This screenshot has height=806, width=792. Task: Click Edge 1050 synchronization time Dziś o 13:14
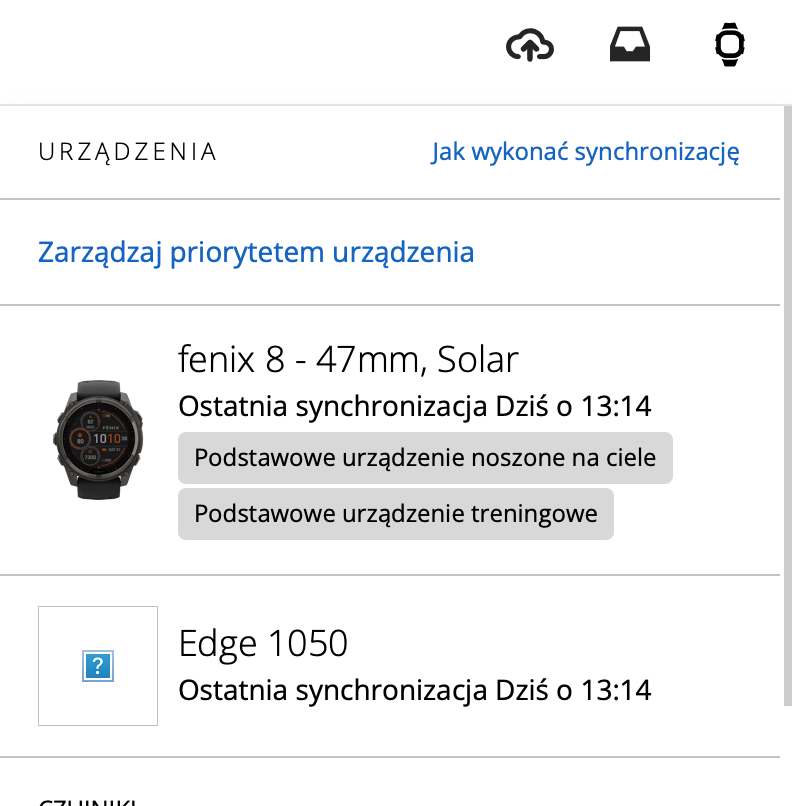point(414,689)
